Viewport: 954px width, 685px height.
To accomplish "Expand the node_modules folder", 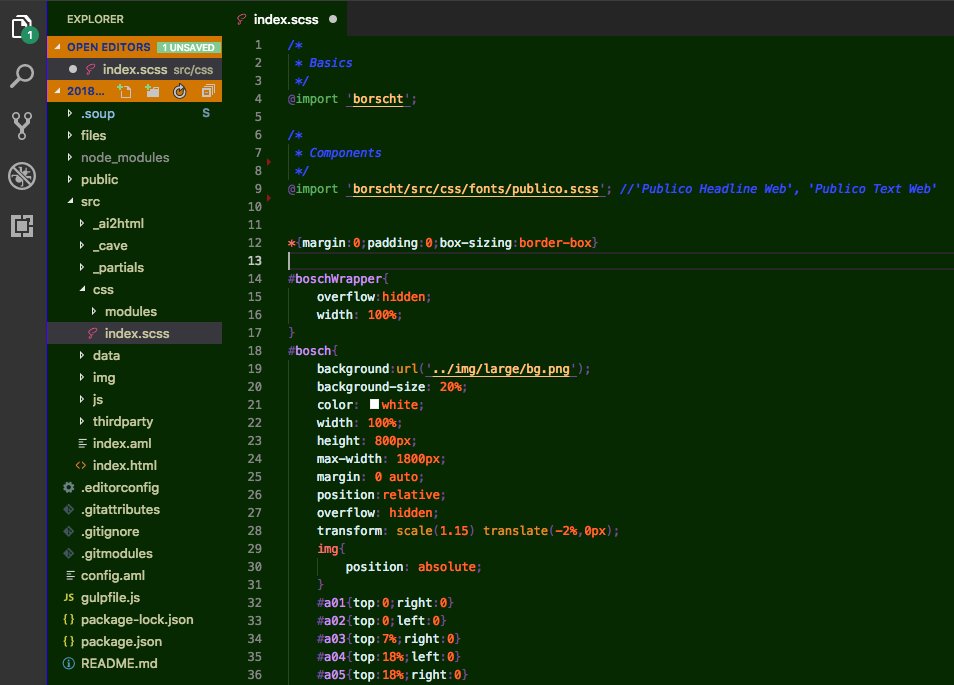I will point(127,157).
